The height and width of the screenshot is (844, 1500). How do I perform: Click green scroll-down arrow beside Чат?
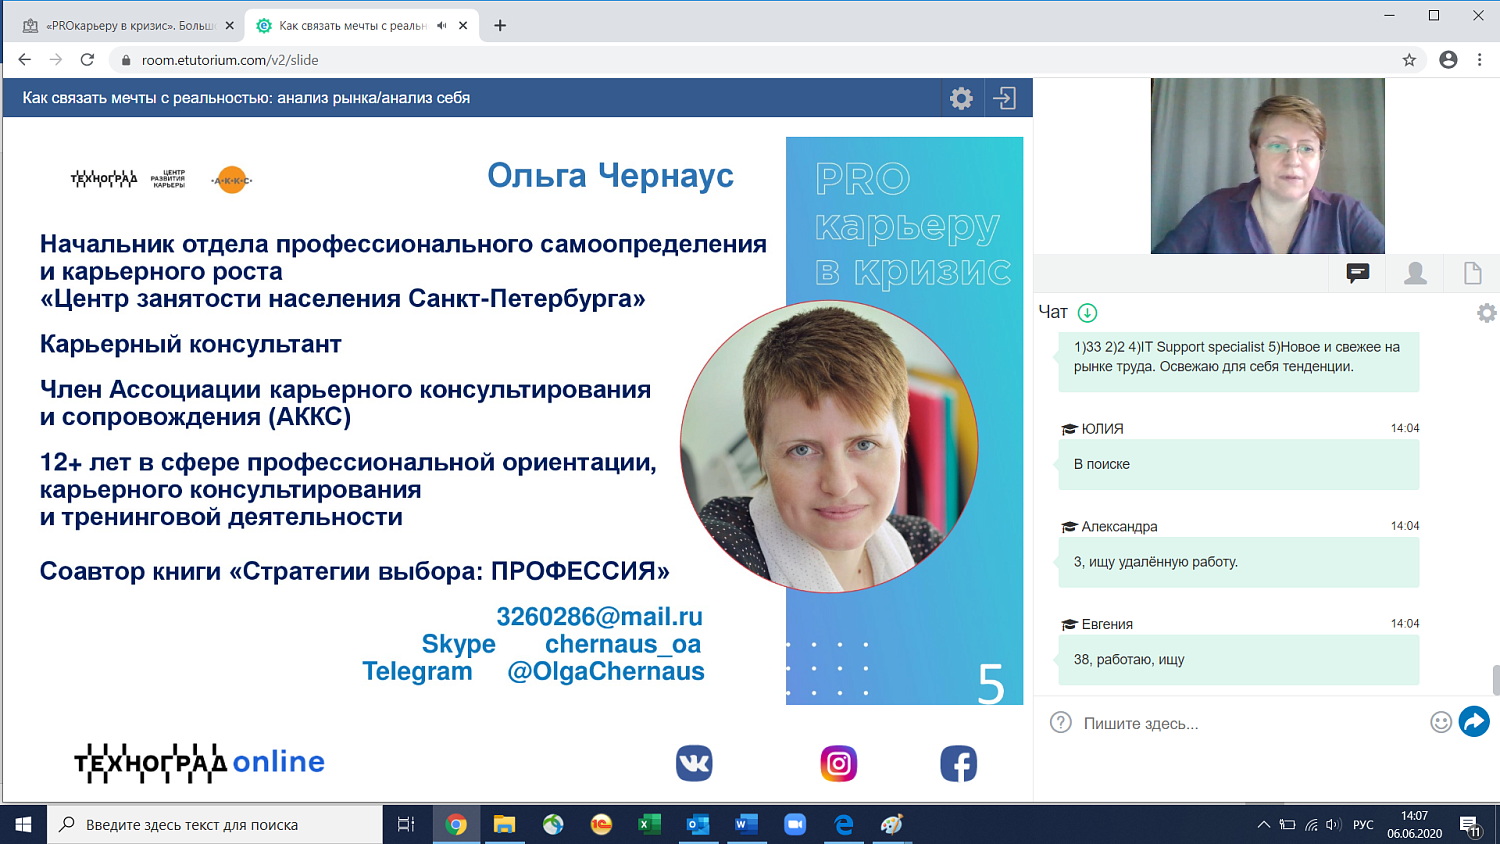coord(1087,313)
